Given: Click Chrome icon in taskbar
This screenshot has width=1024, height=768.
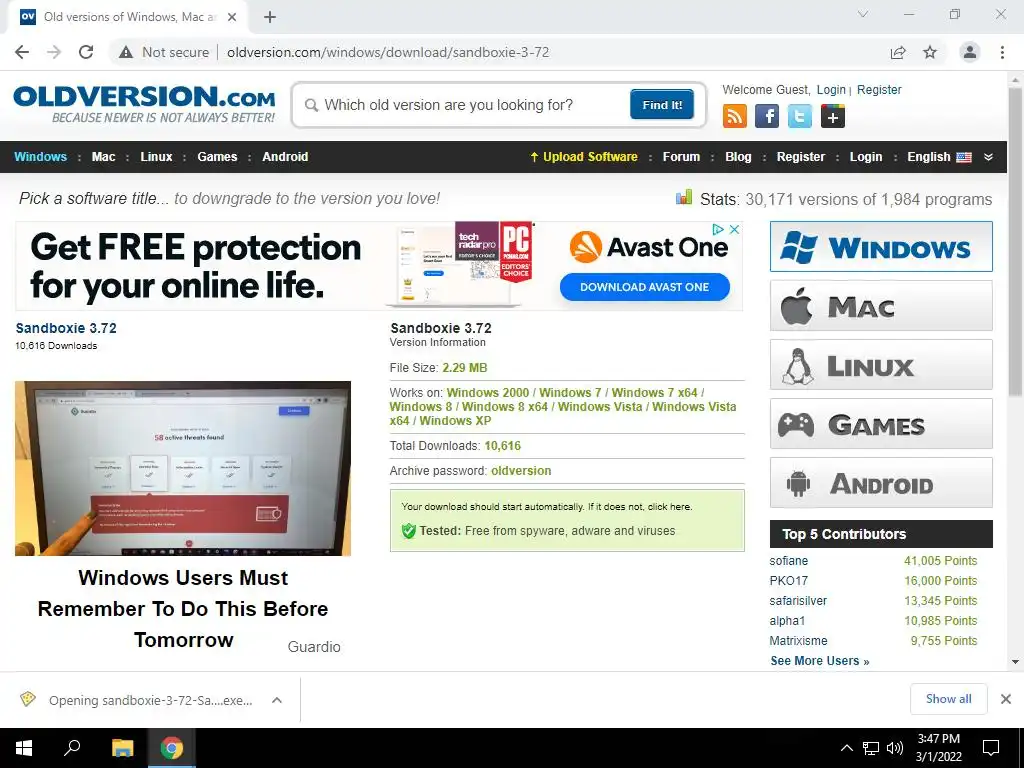Looking at the screenshot, I should [172, 748].
